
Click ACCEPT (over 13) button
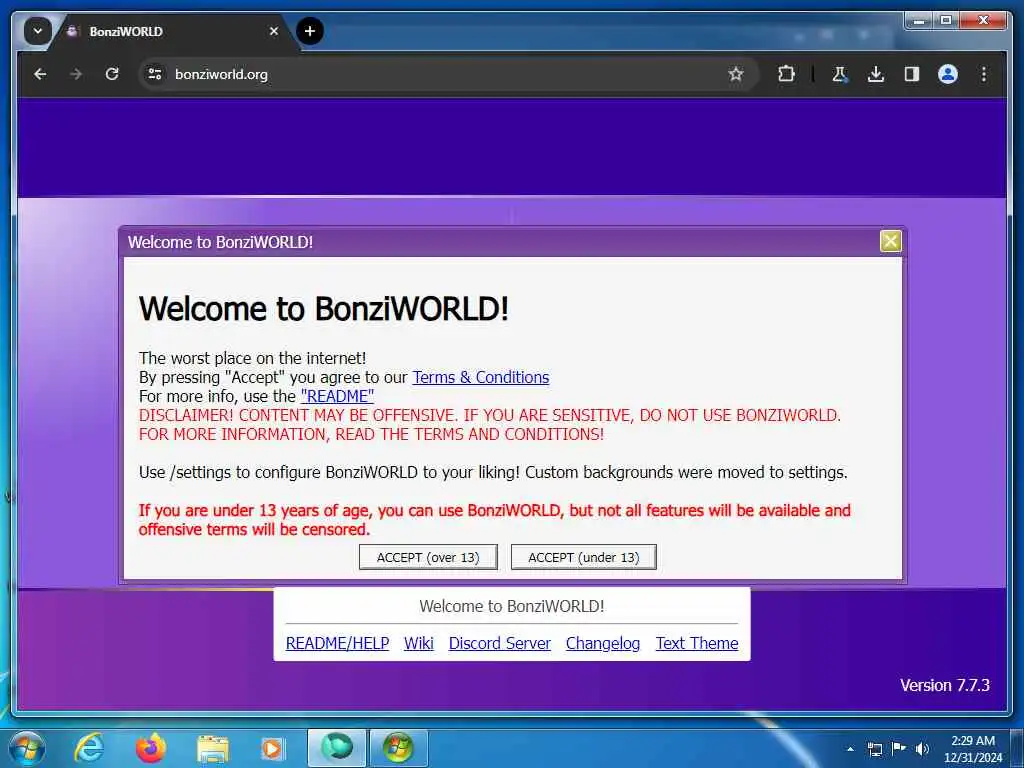(428, 557)
